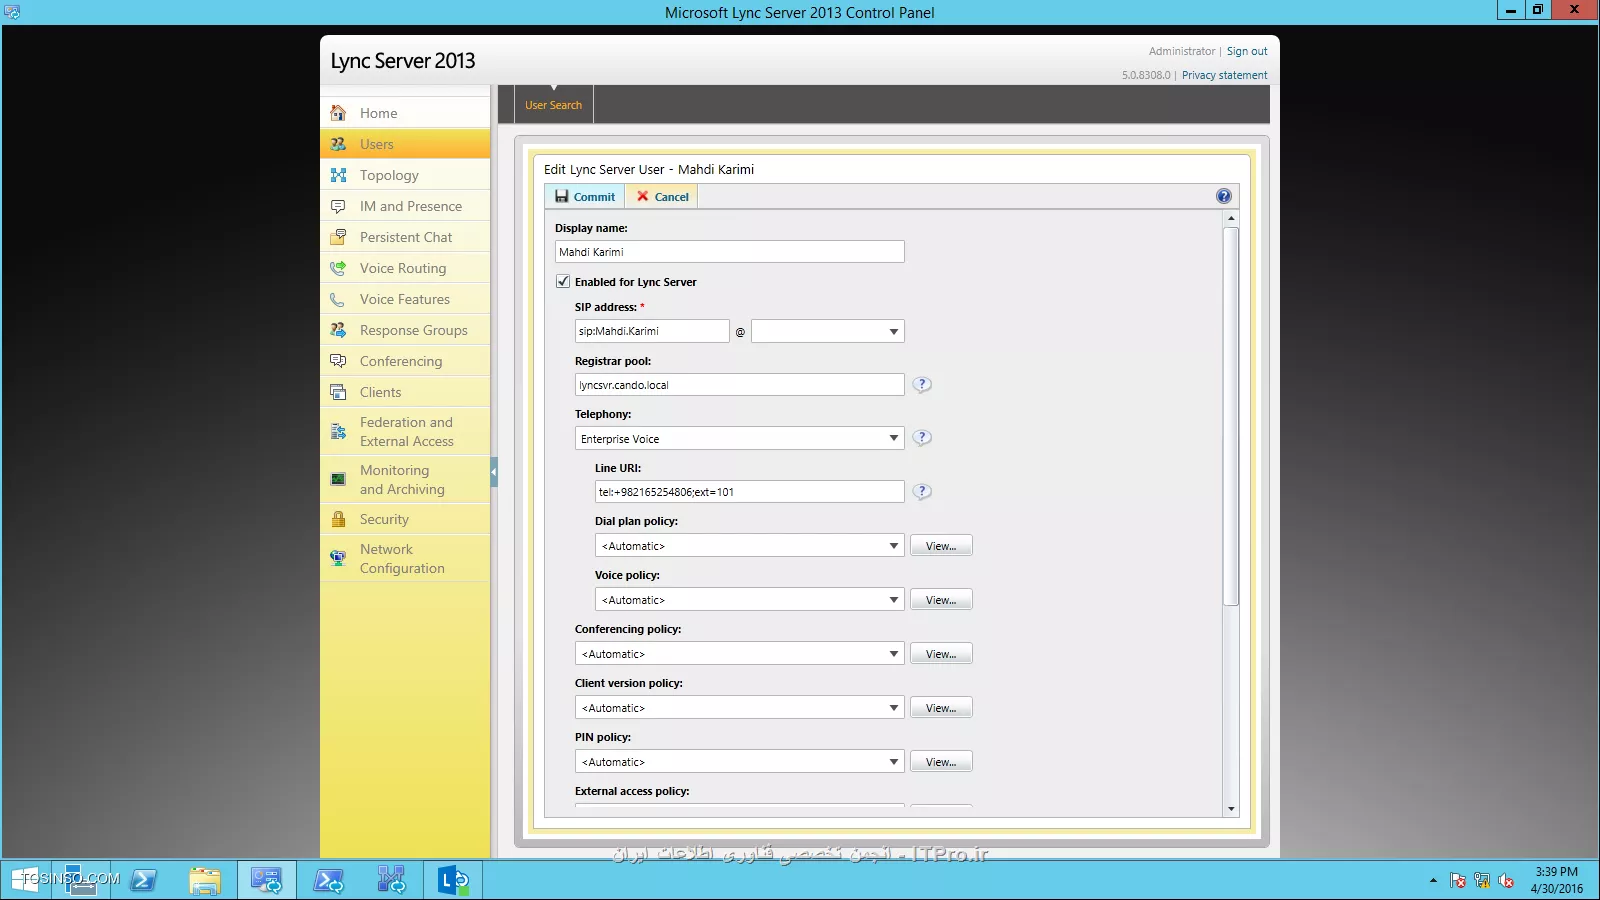Open the Conferencing menu item
1600x900 pixels.
tap(405, 361)
